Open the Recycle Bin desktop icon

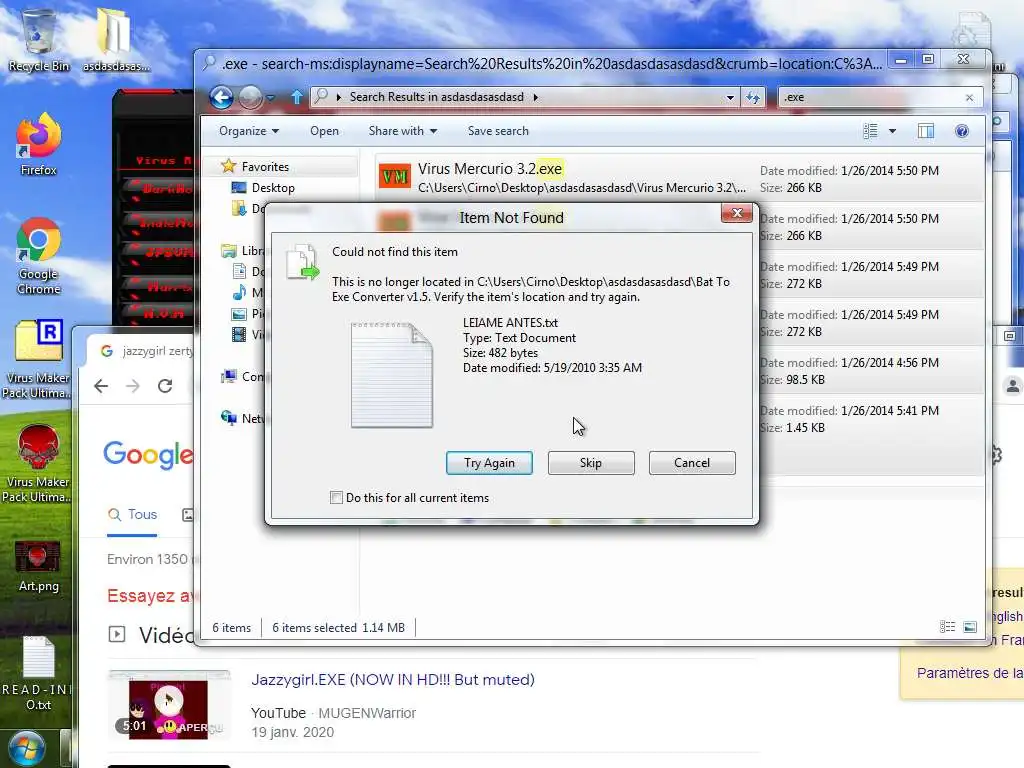[38, 39]
